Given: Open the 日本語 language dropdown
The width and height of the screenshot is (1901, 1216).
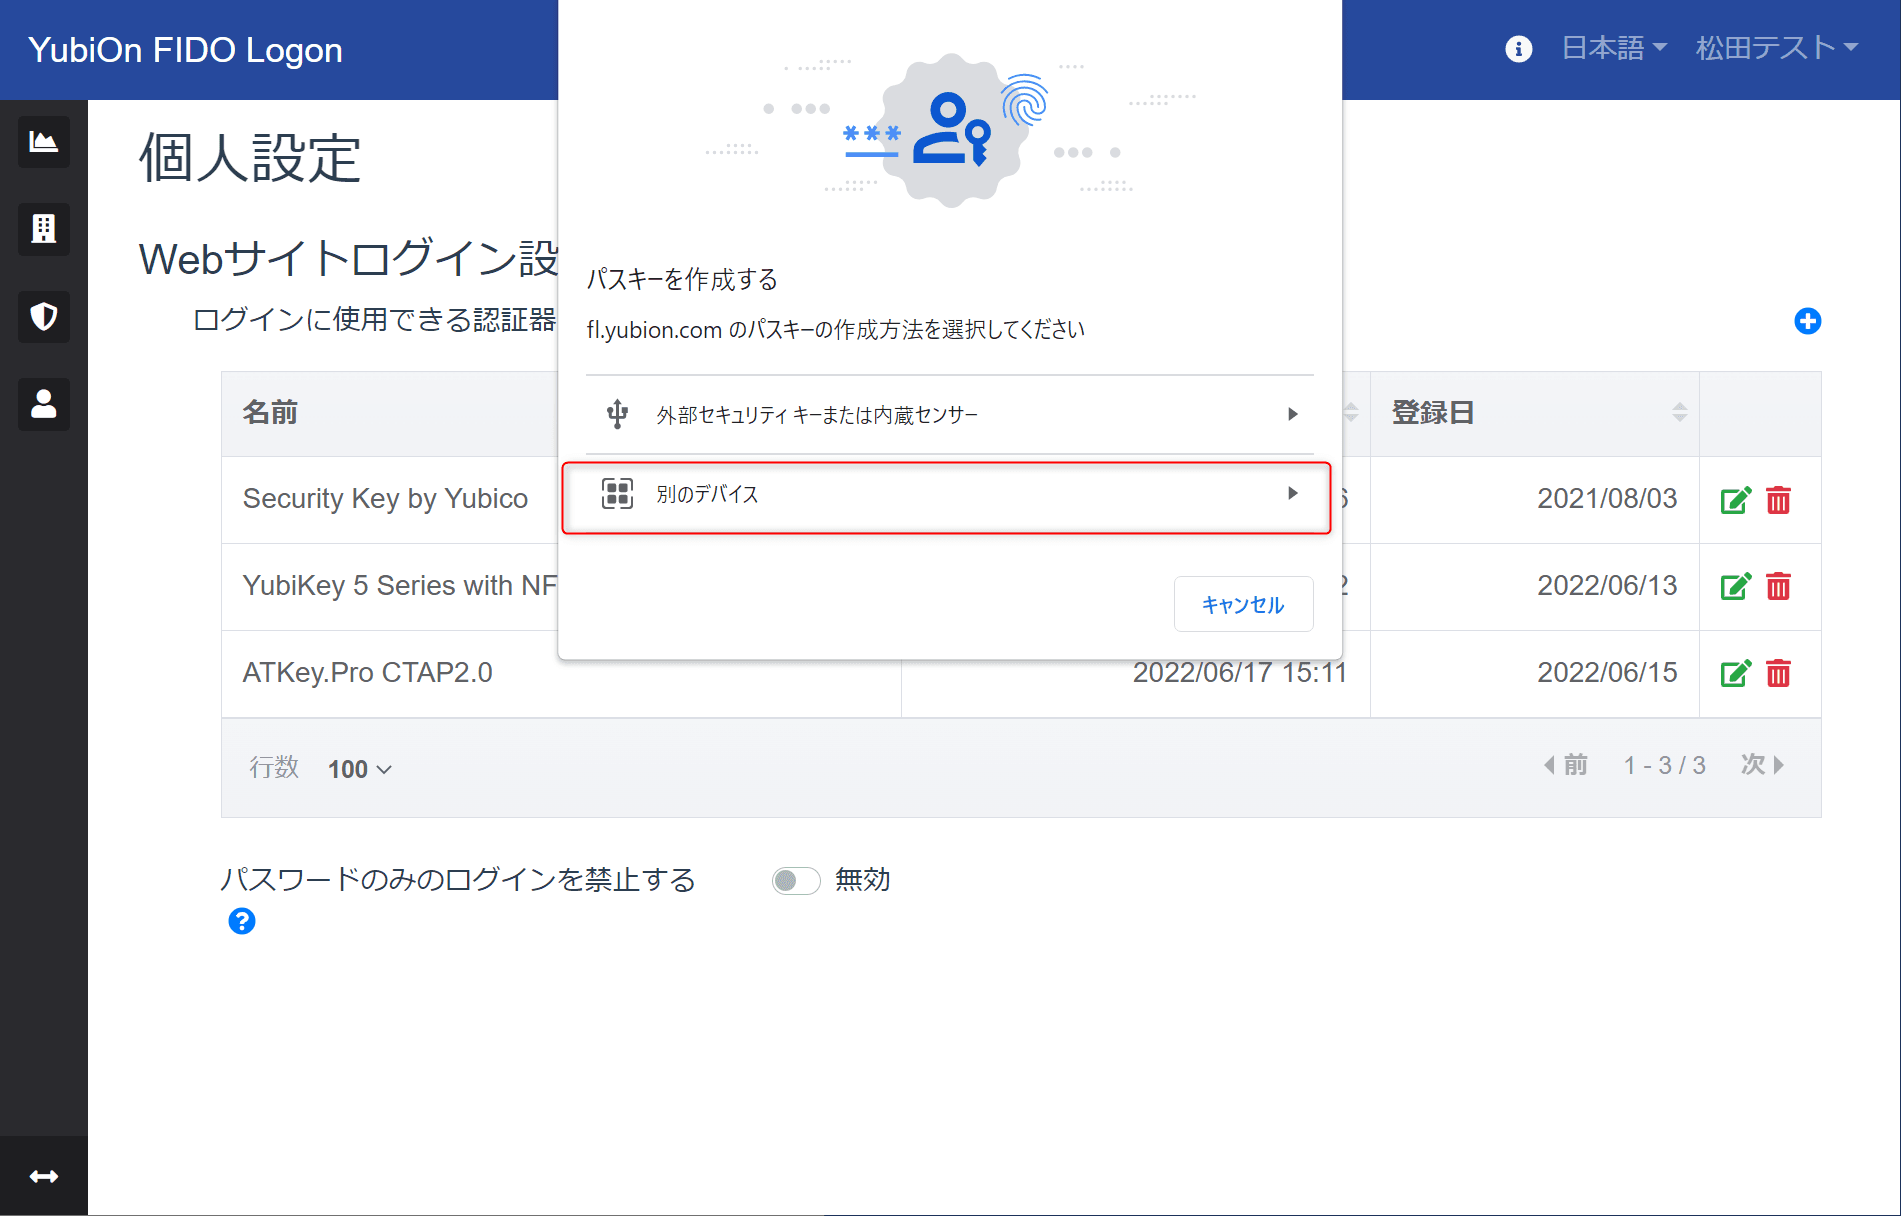Looking at the screenshot, I should (x=1614, y=48).
